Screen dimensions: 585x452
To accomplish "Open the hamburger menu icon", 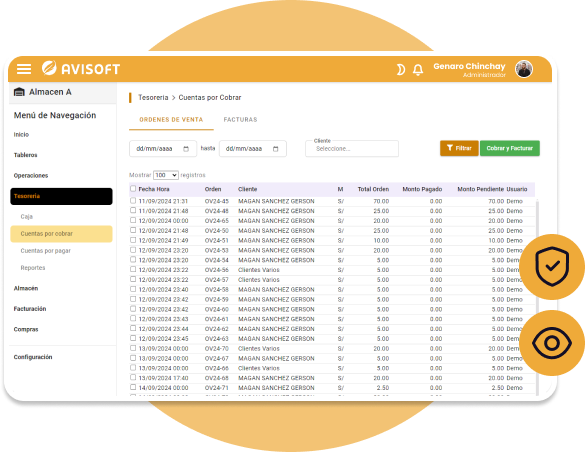I will pos(24,69).
